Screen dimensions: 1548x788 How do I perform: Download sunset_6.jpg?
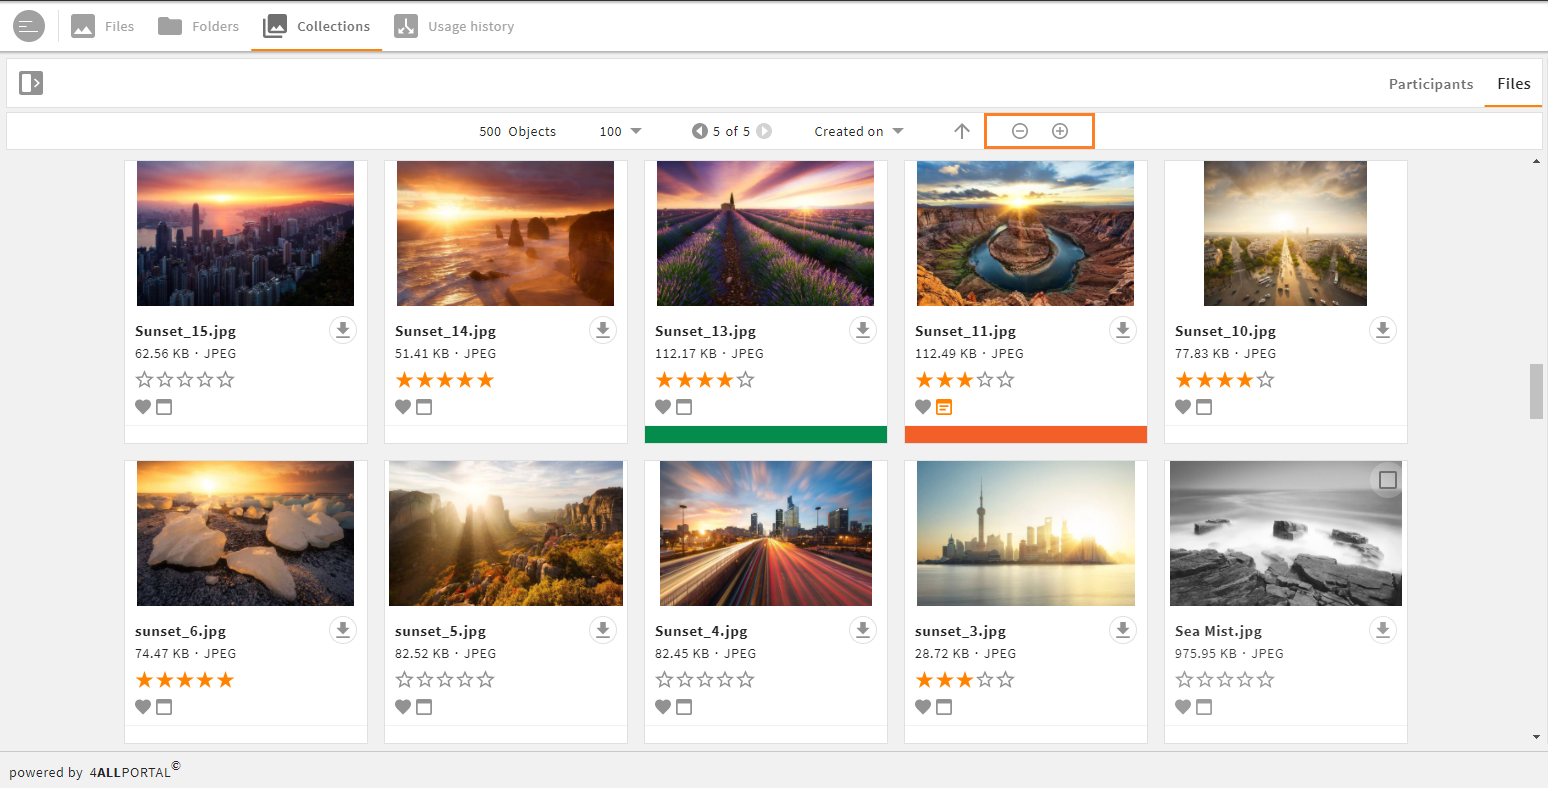[343, 630]
